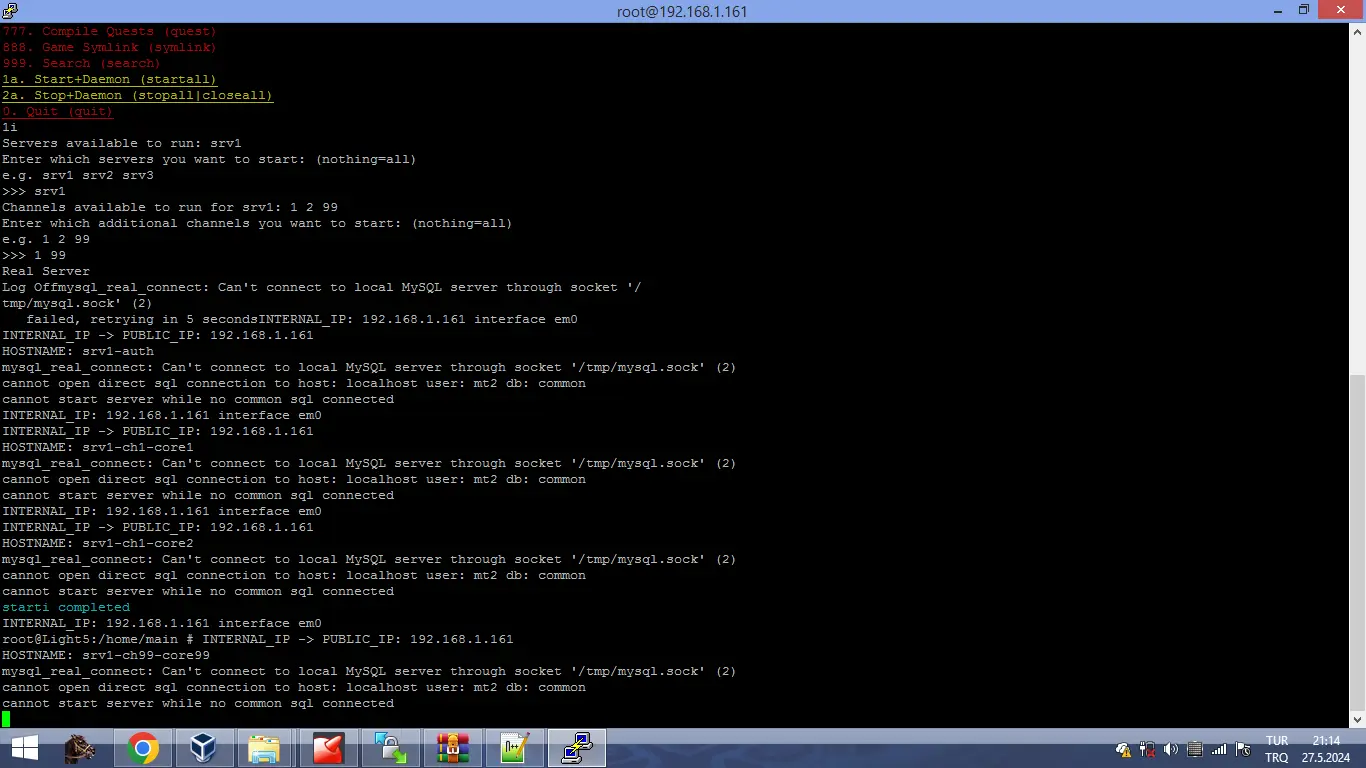
Task: Click the green terminal cursor block
Action: coord(6,719)
